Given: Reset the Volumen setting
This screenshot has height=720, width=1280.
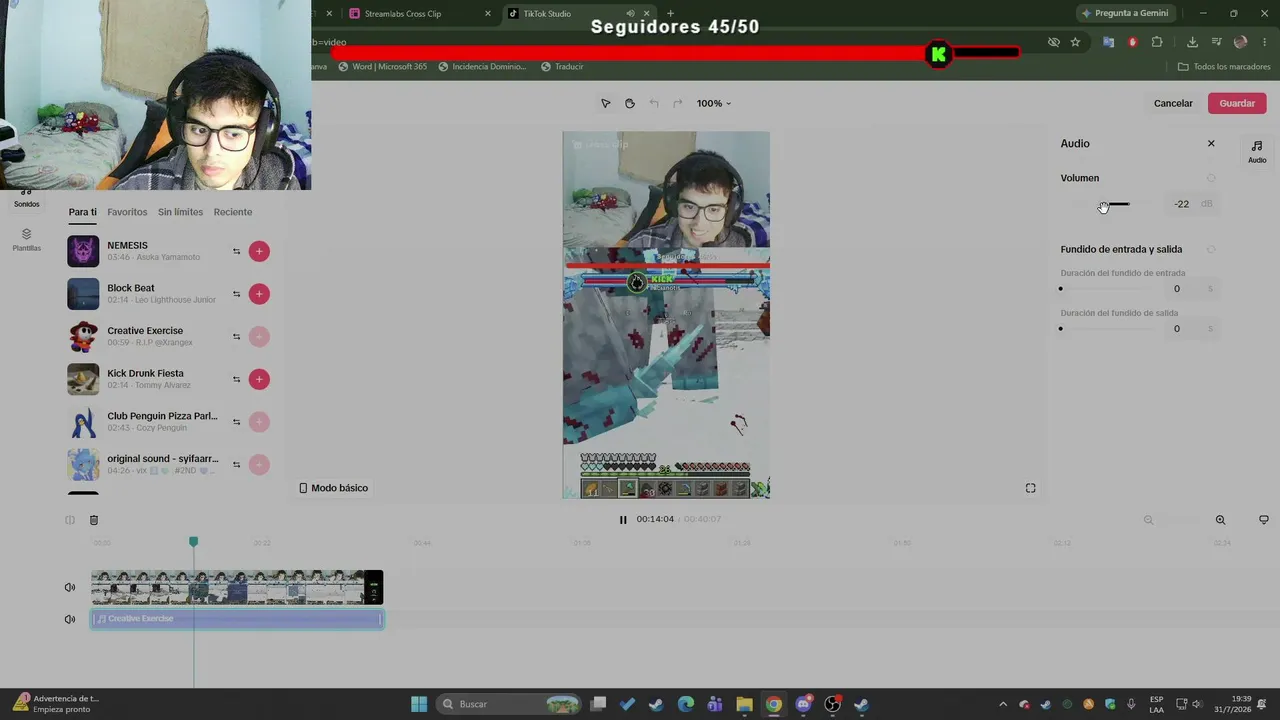Looking at the screenshot, I should [x=1211, y=178].
